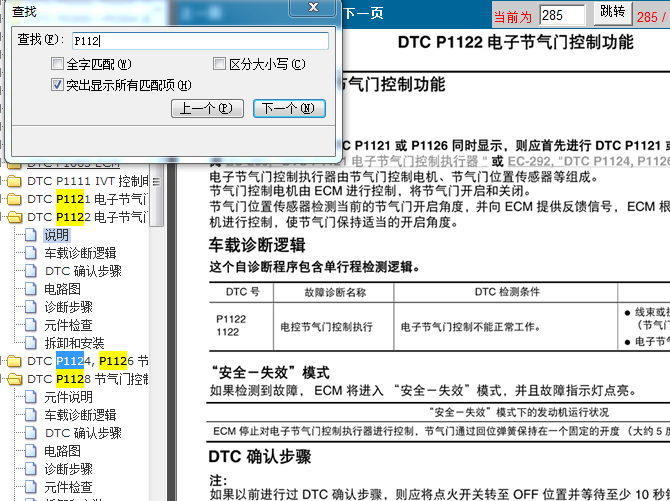Open 电路图 under DTC P1128
The width and height of the screenshot is (670, 501).
click(62, 451)
